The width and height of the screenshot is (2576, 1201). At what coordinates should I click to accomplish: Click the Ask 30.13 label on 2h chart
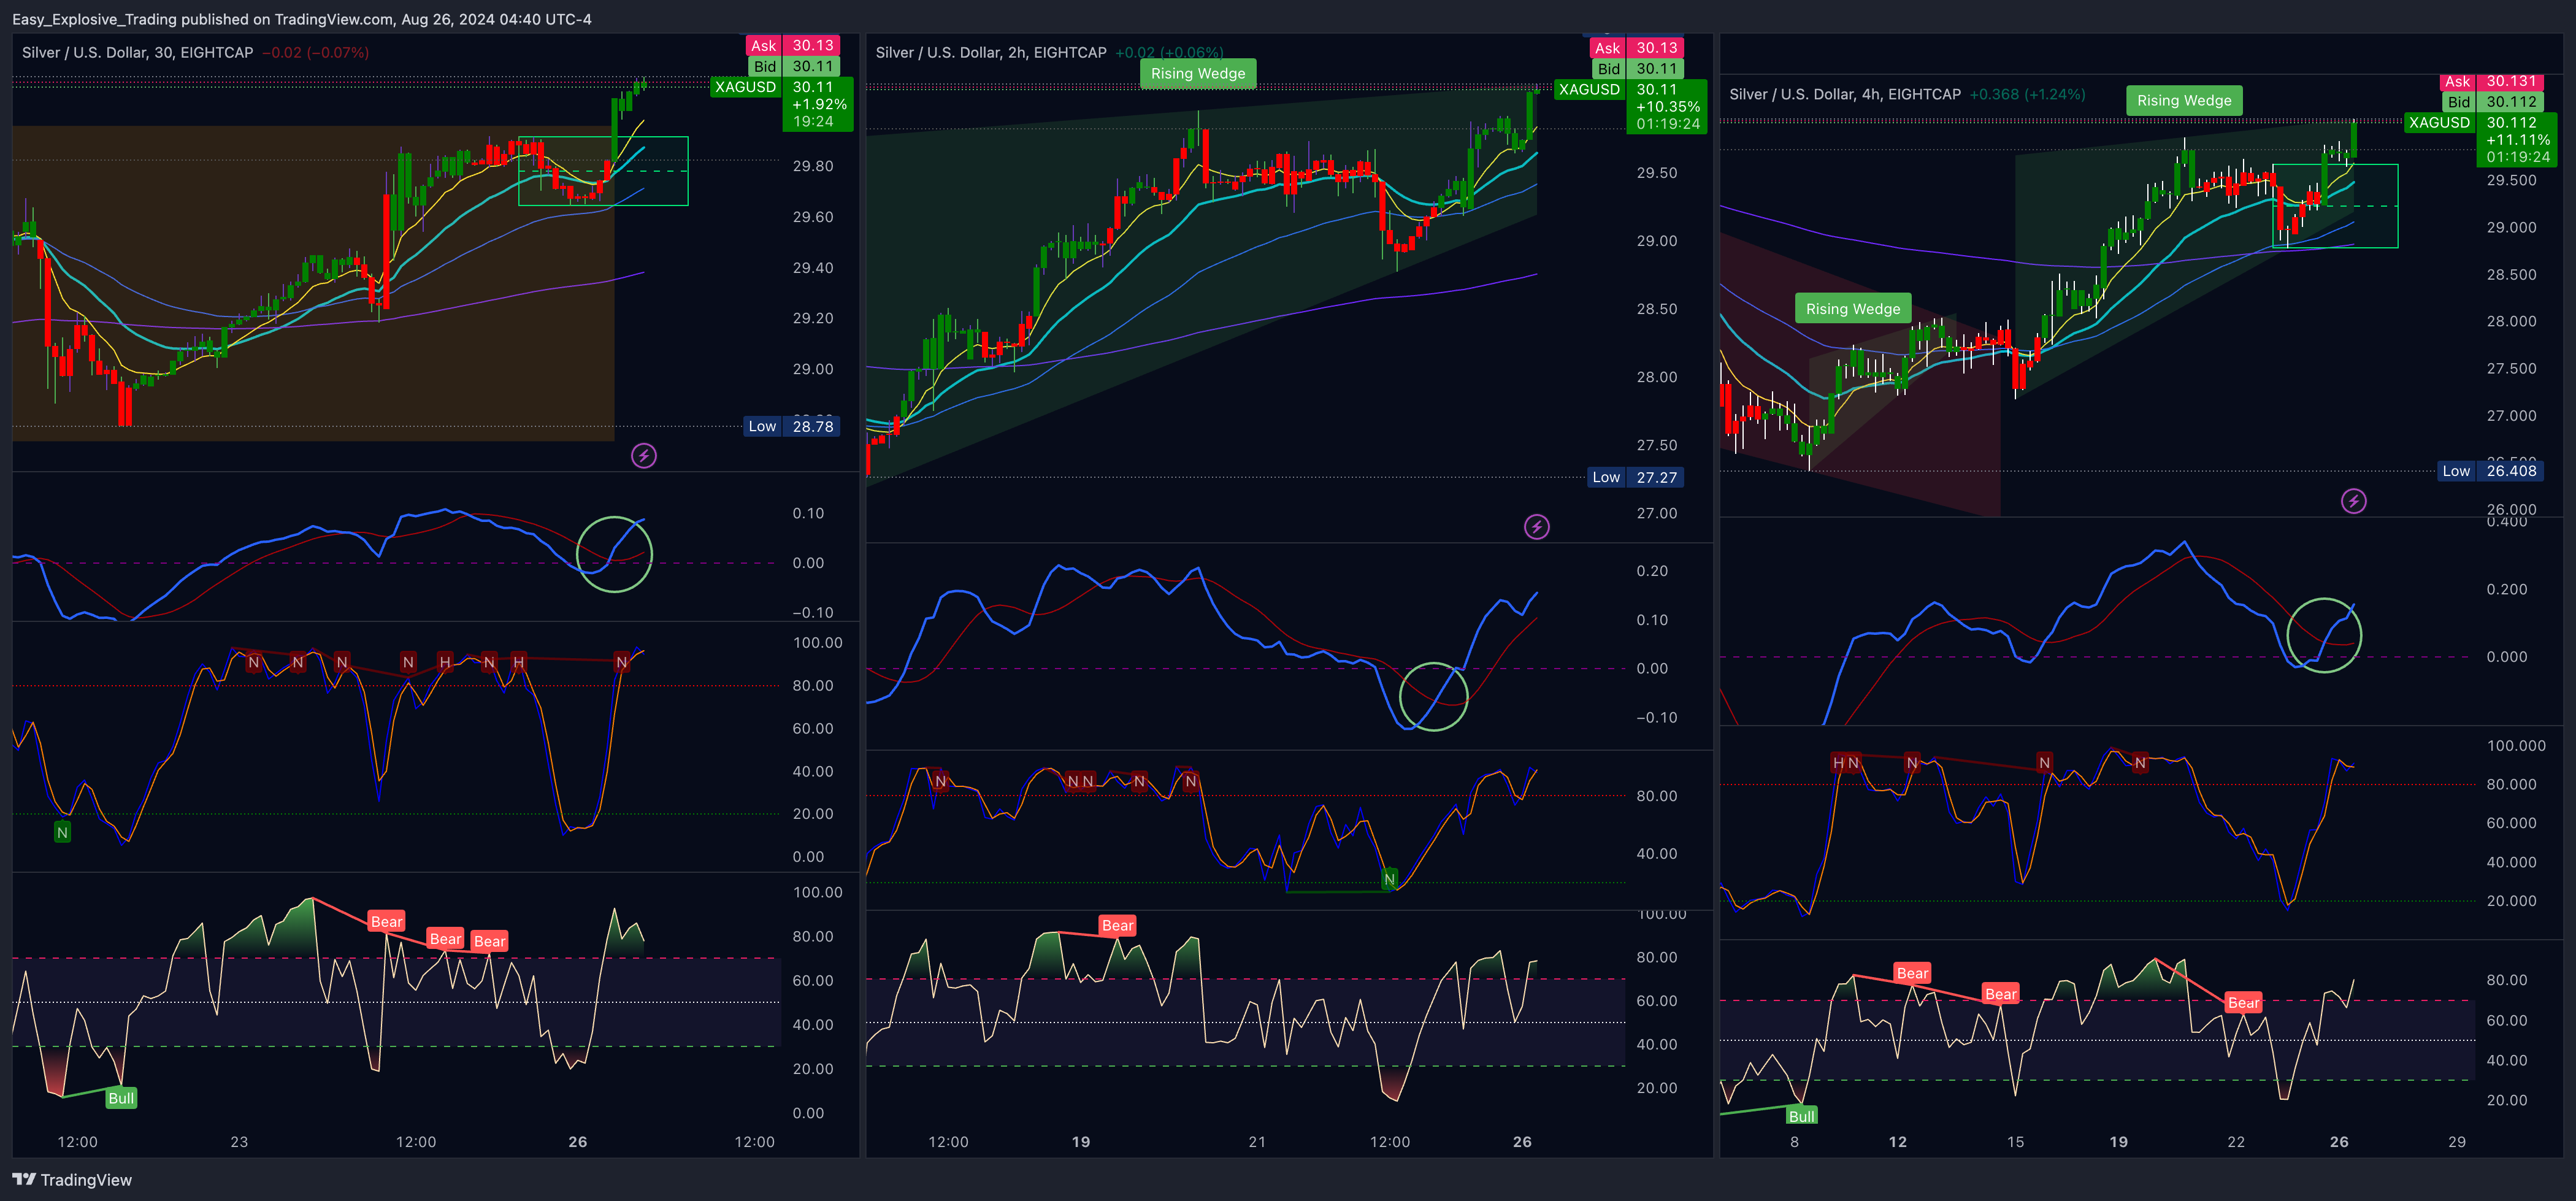click(1637, 48)
